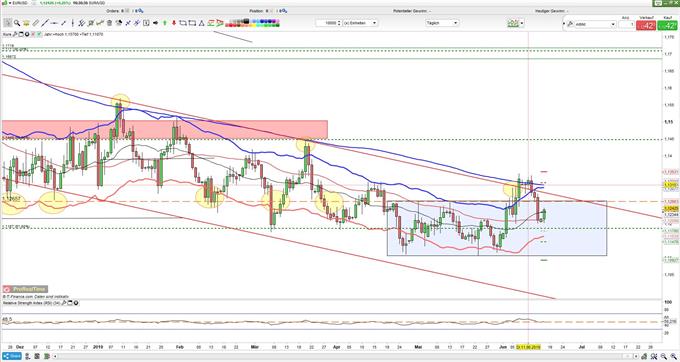The image size is (680, 362).
Task: Choose the rectangle drawing tool
Action: [x=192, y=23]
